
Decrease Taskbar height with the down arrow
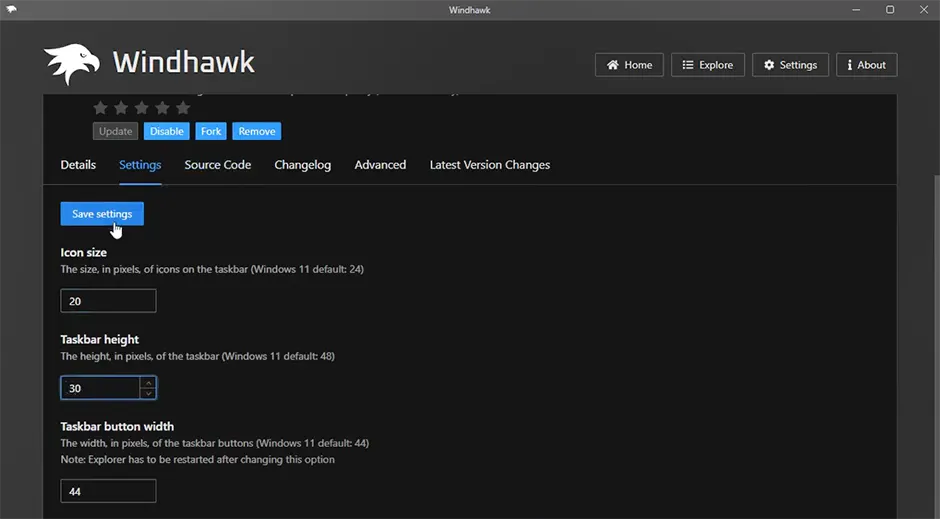click(148, 393)
